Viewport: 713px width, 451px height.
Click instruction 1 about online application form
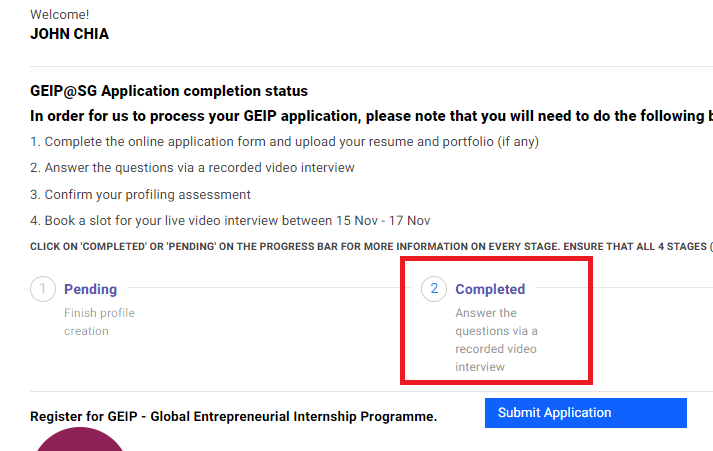pyautogui.click(x=284, y=142)
